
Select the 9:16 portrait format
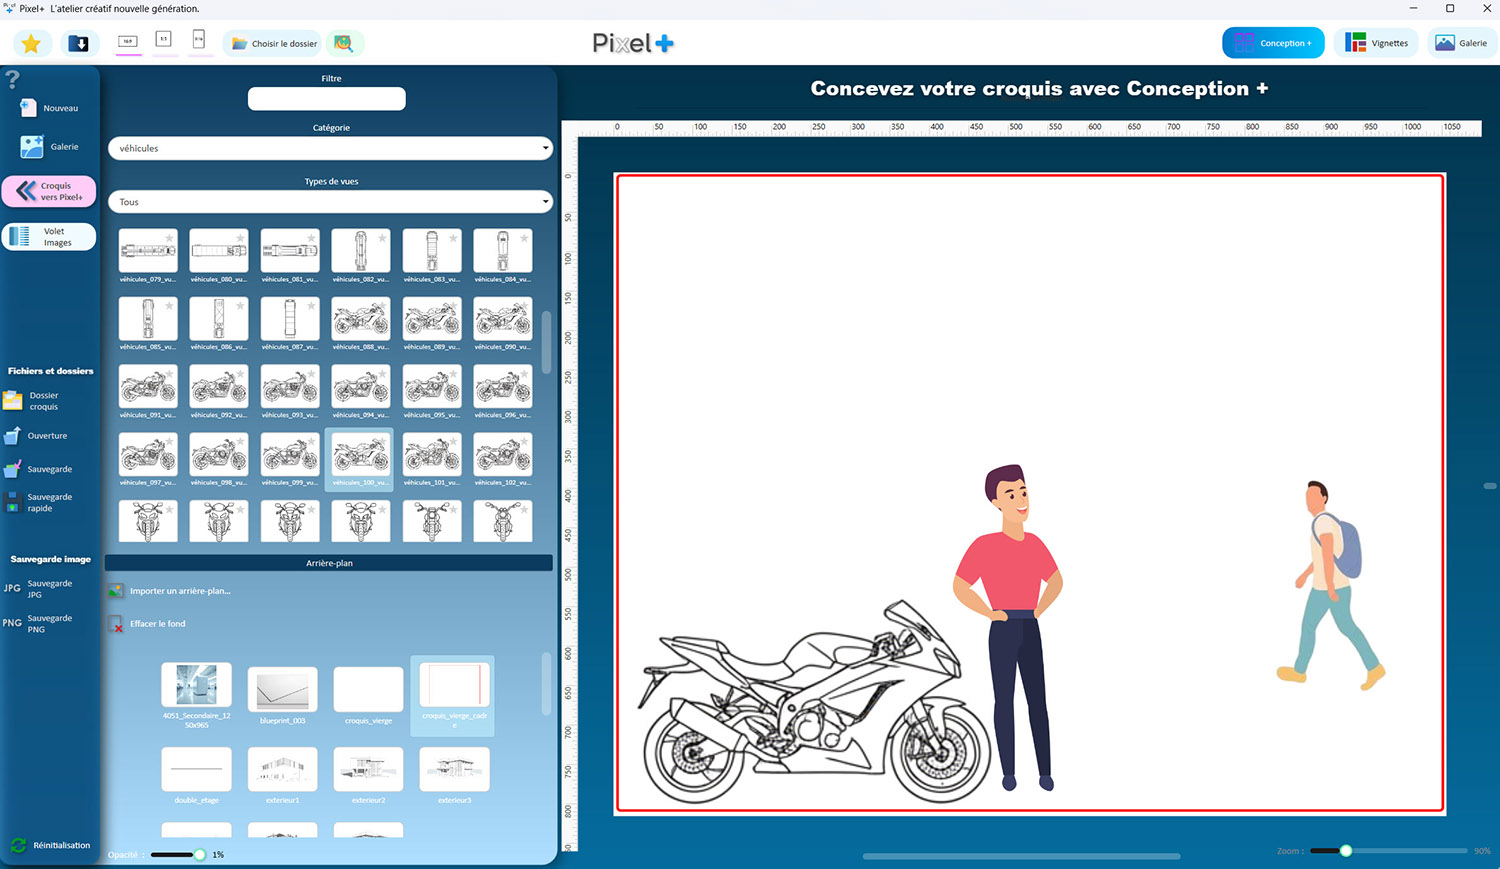click(x=199, y=40)
